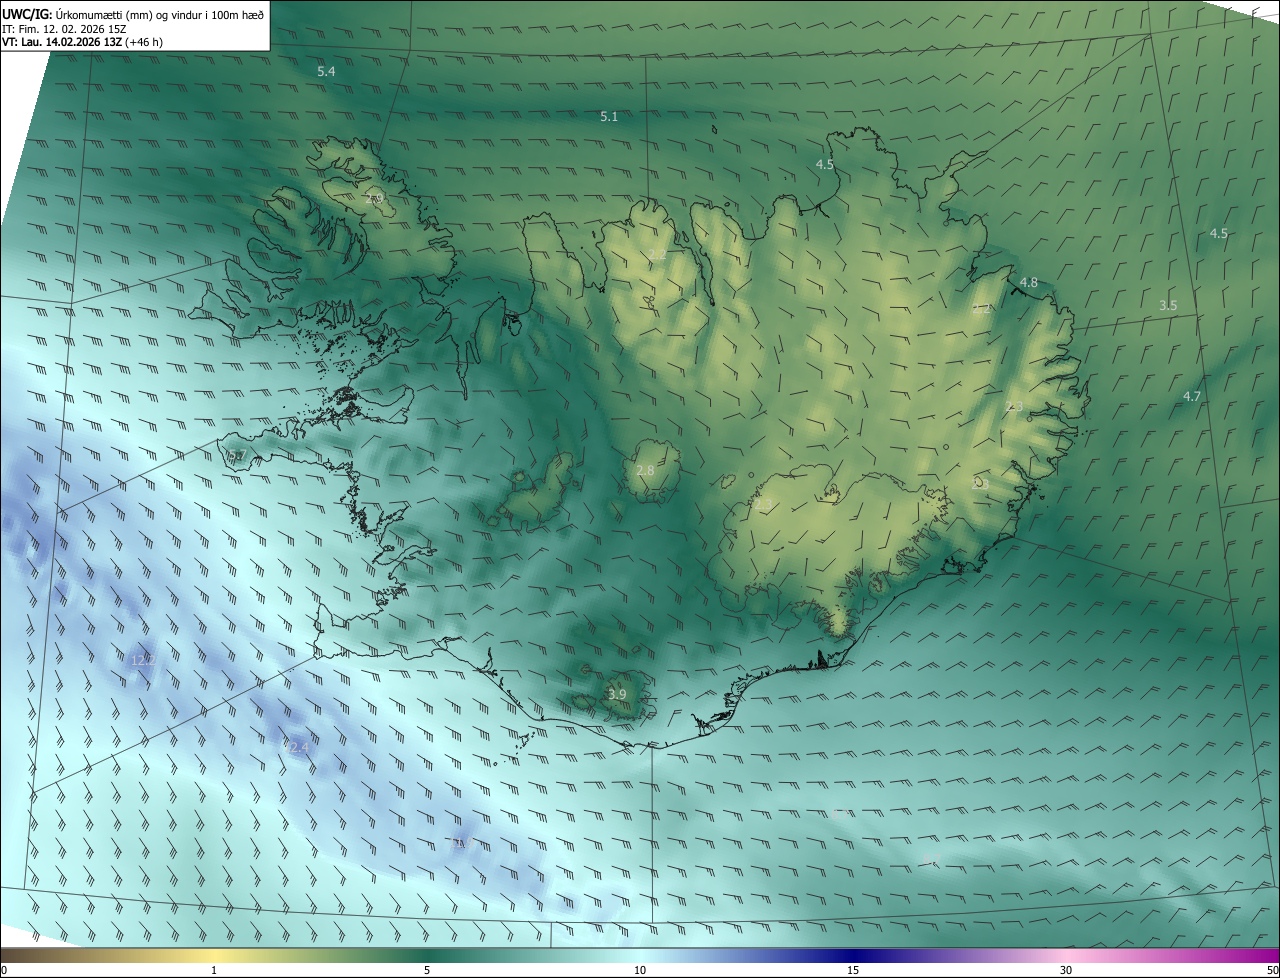The height and width of the screenshot is (978, 1280).
Task: Click the 2.9 value in the Westfjords
Action: pyautogui.click(x=375, y=200)
